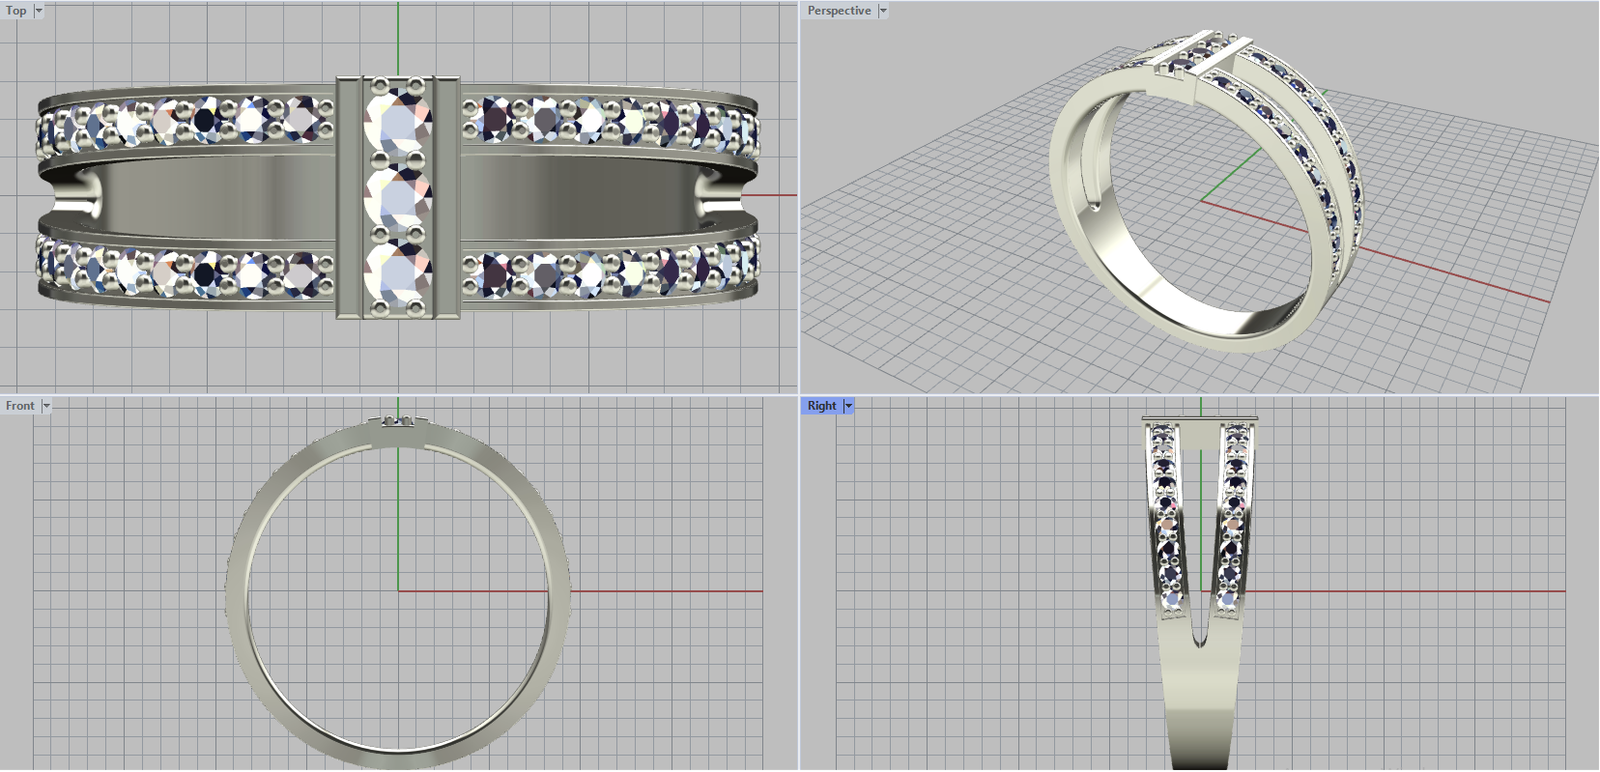1600x772 pixels.
Task: Click the highlighted Right viewport title
Action: 822,406
